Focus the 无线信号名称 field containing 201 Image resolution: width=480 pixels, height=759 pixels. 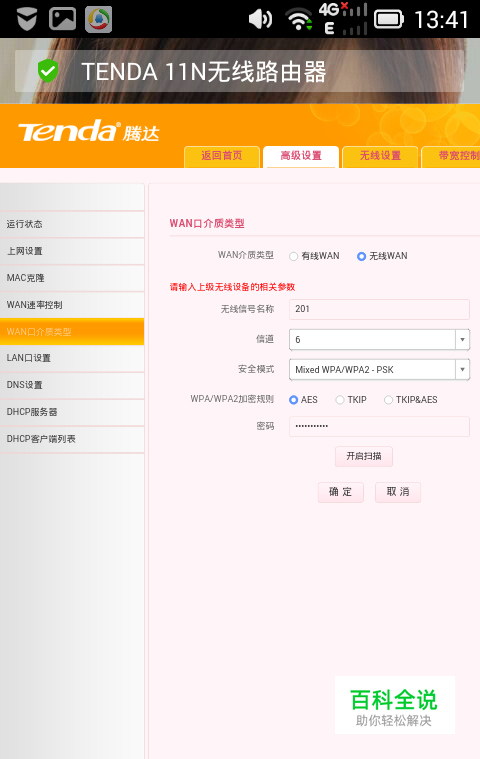379,309
